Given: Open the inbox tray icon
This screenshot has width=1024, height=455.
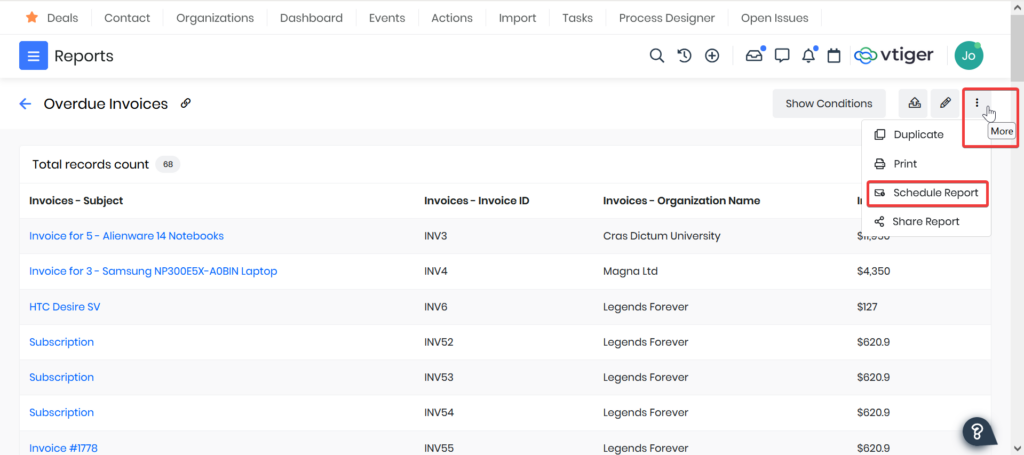Looking at the screenshot, I should tap(754, 56).
